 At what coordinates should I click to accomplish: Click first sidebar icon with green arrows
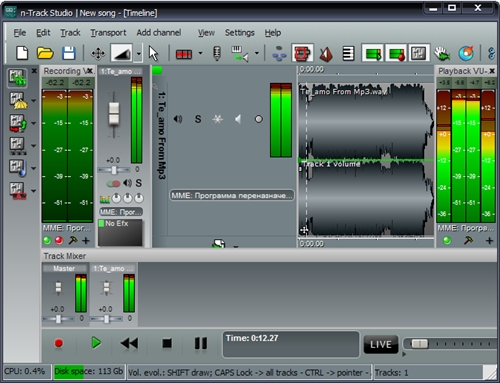(x=17, y=77)
